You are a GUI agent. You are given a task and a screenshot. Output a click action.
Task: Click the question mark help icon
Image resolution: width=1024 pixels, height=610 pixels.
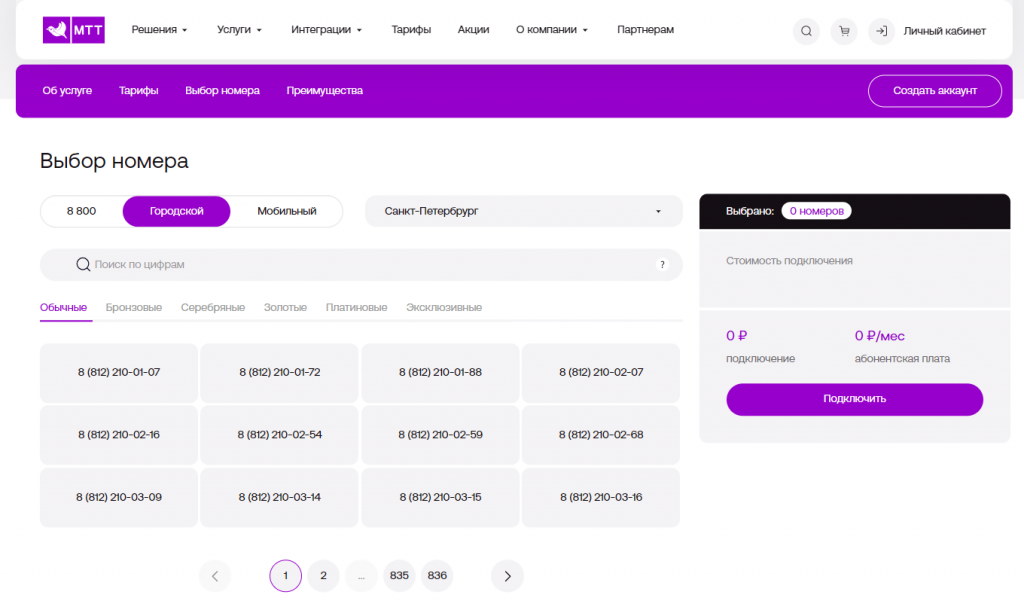661,265
